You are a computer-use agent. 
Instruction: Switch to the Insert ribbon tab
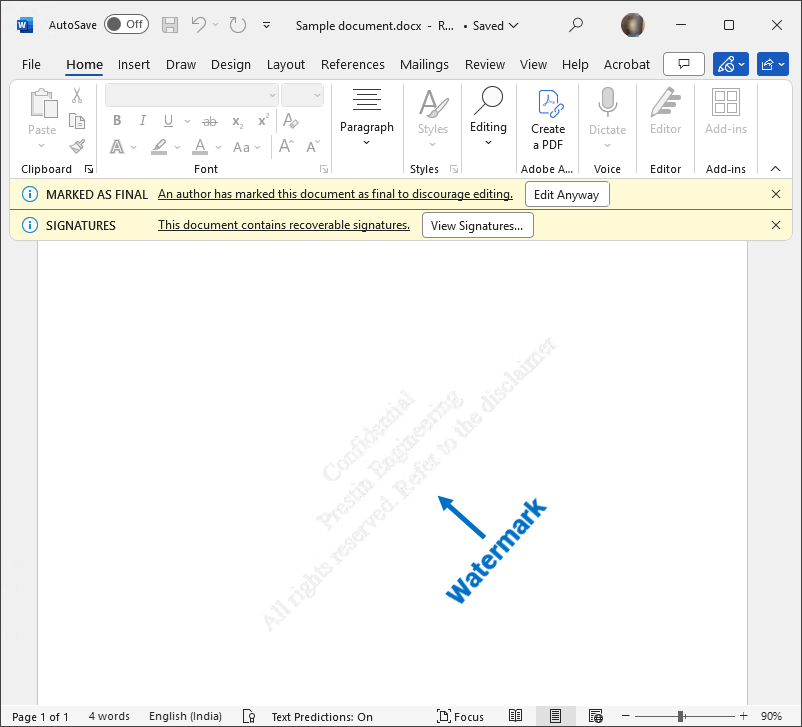134,64
